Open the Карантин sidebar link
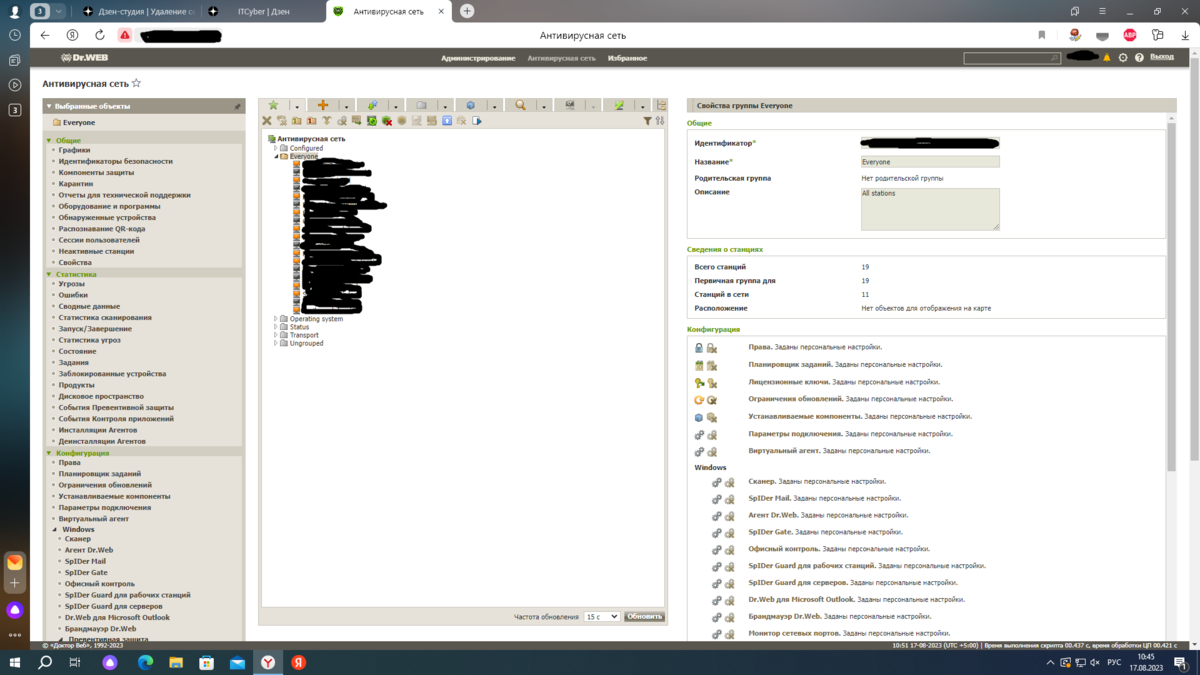 (76, 184)
